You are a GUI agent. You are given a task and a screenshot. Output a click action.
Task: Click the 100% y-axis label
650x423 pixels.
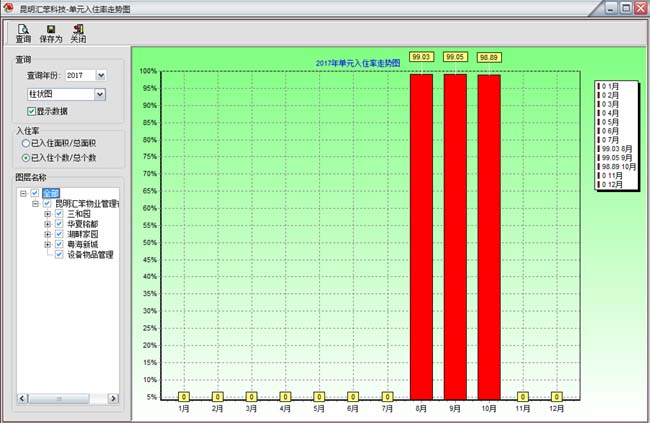148,71
